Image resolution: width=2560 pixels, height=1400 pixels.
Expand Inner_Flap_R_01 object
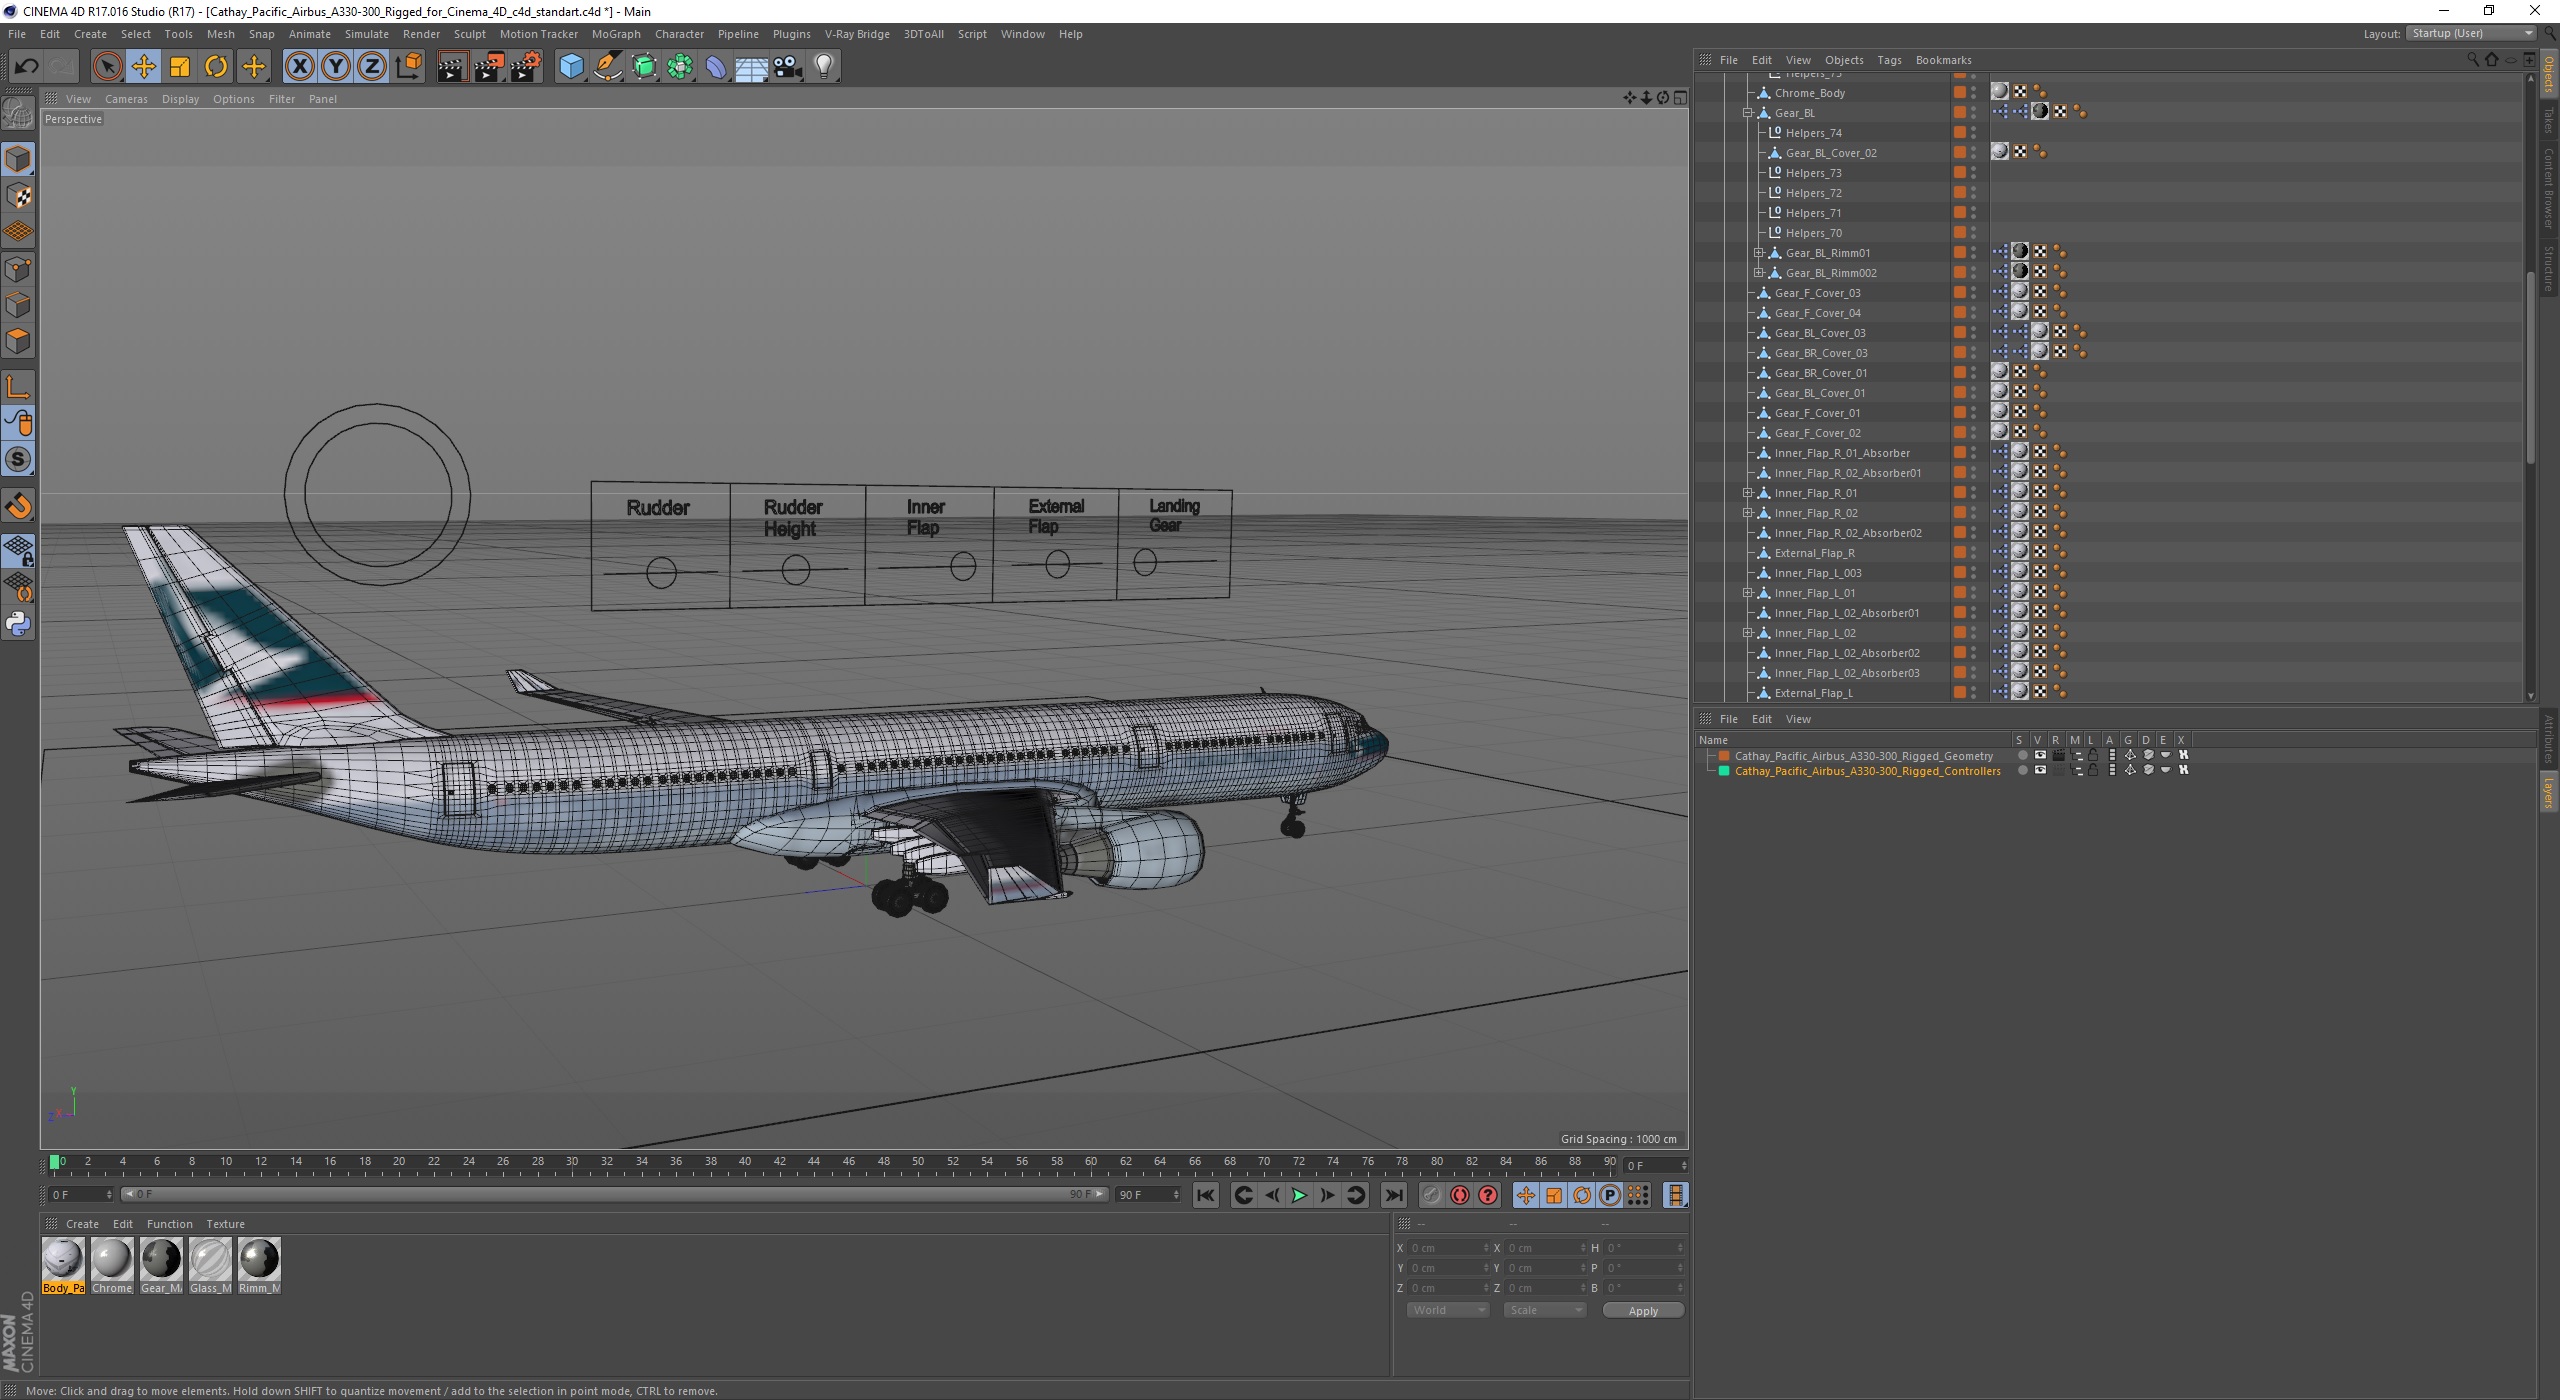[x=1748, y=493]
